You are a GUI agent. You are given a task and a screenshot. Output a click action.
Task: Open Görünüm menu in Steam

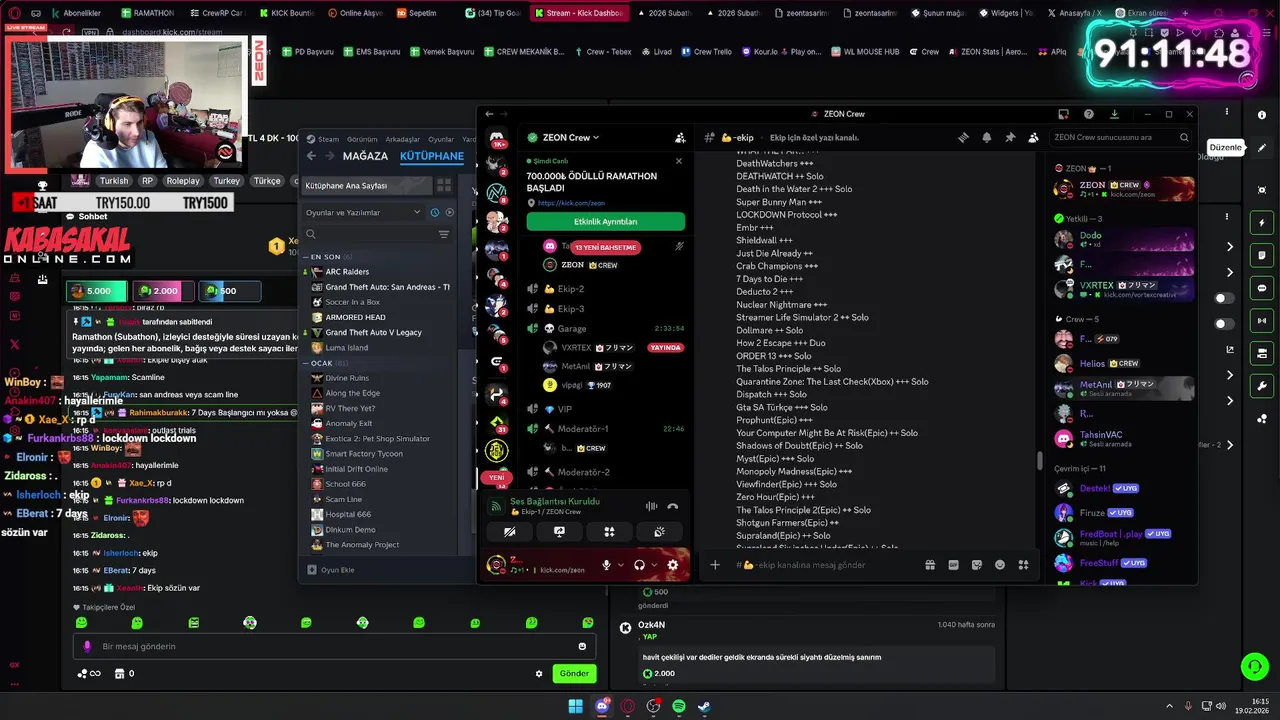coord(362,139)
